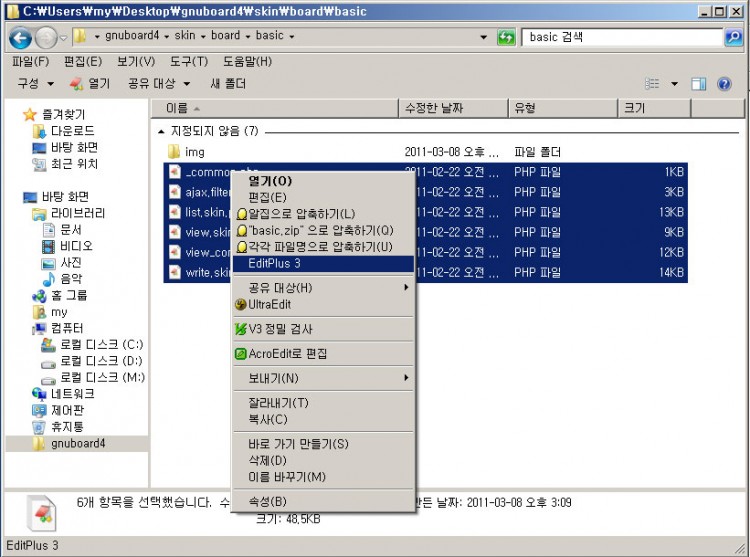This screenshot has width=750, height=557.
Task: Click the Forward navigation arrow
Action: coord(46,38)
